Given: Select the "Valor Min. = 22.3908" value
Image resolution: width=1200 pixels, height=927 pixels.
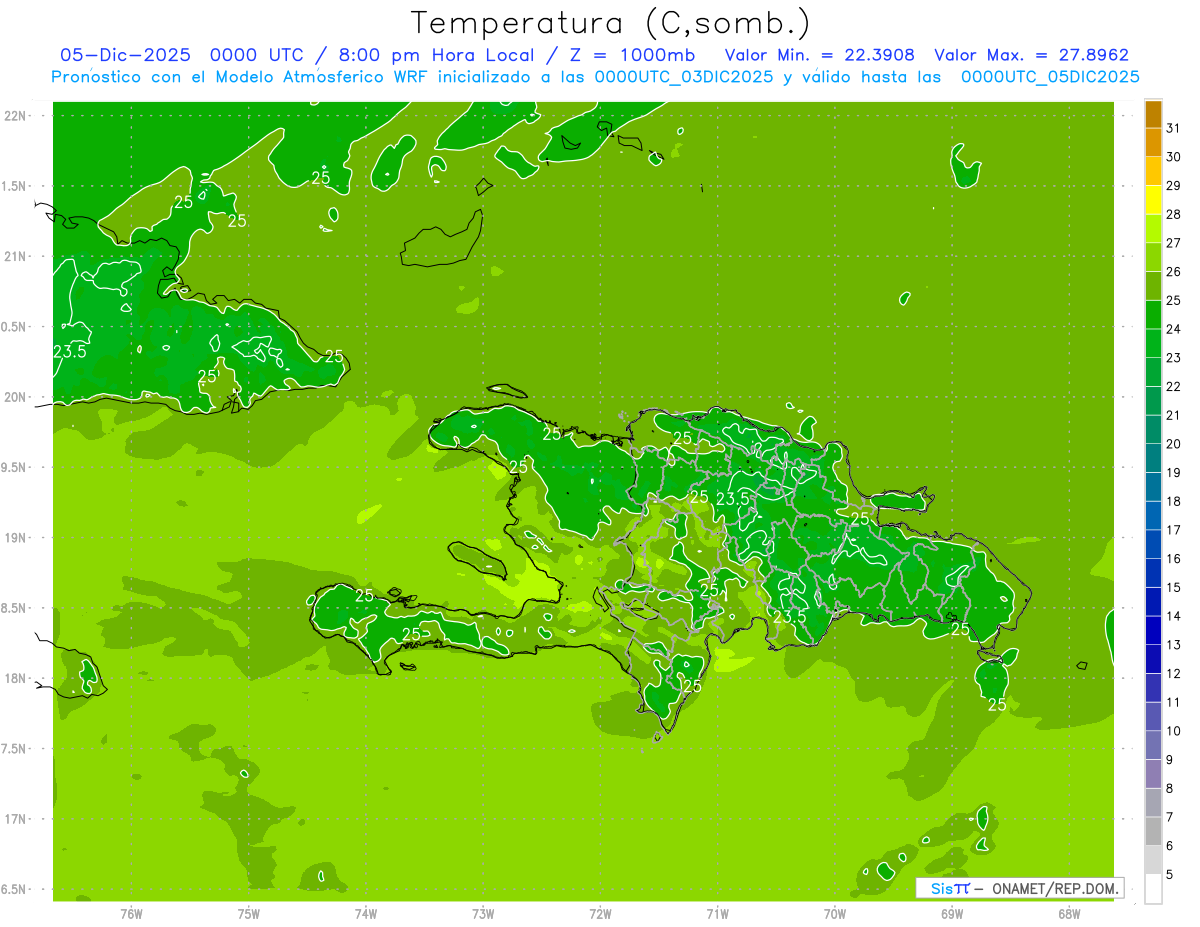Looking at the screenshot, I should pyautogui.click(x=819, y=55).
